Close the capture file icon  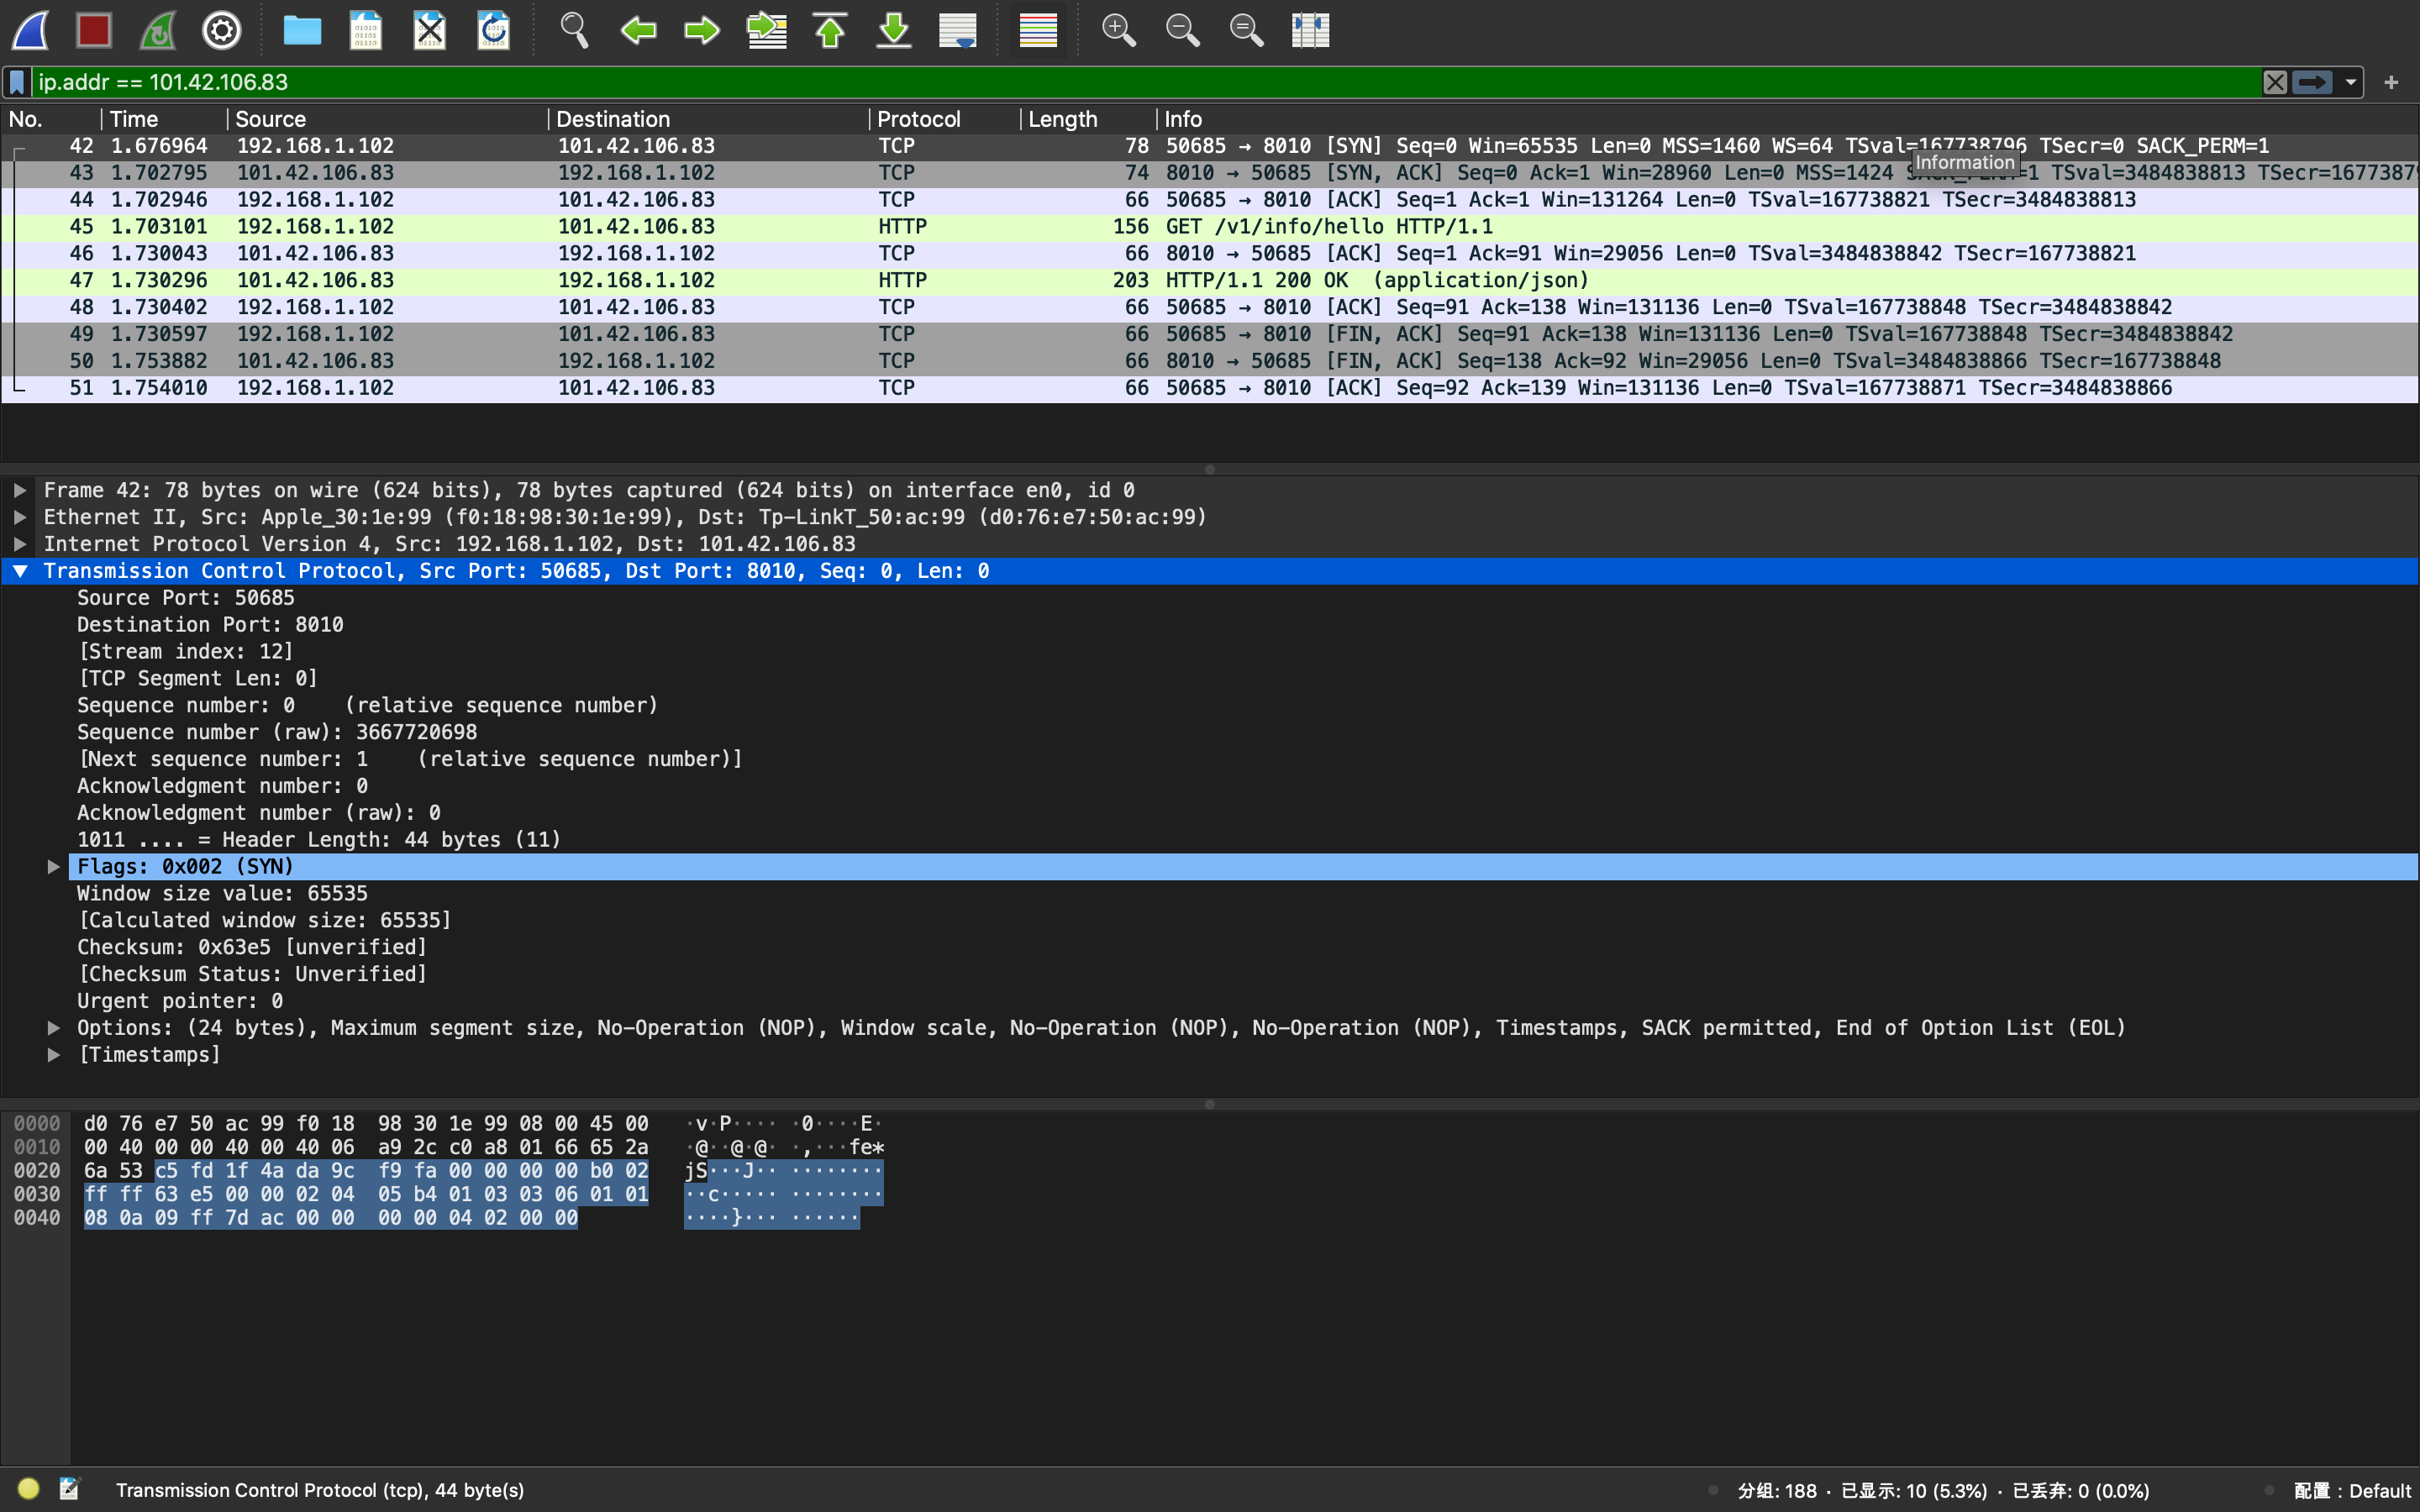pyautogui.click(x=430, y=30)
